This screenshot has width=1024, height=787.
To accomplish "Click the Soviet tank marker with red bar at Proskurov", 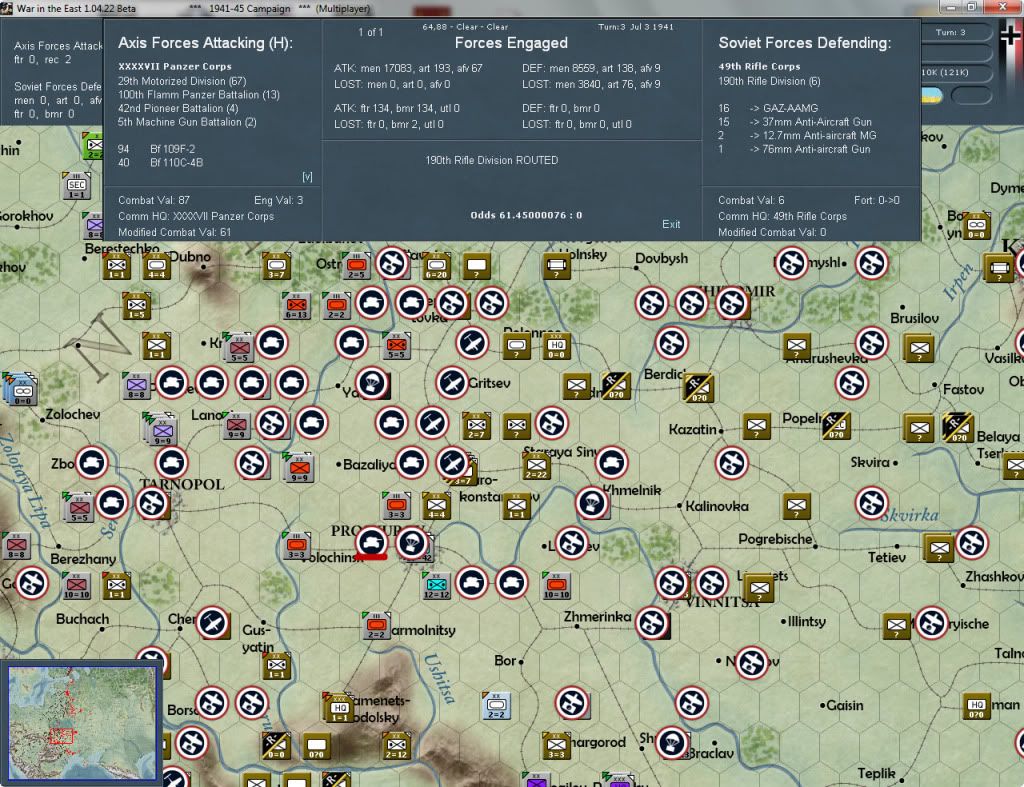I will [x=372, y=543].
